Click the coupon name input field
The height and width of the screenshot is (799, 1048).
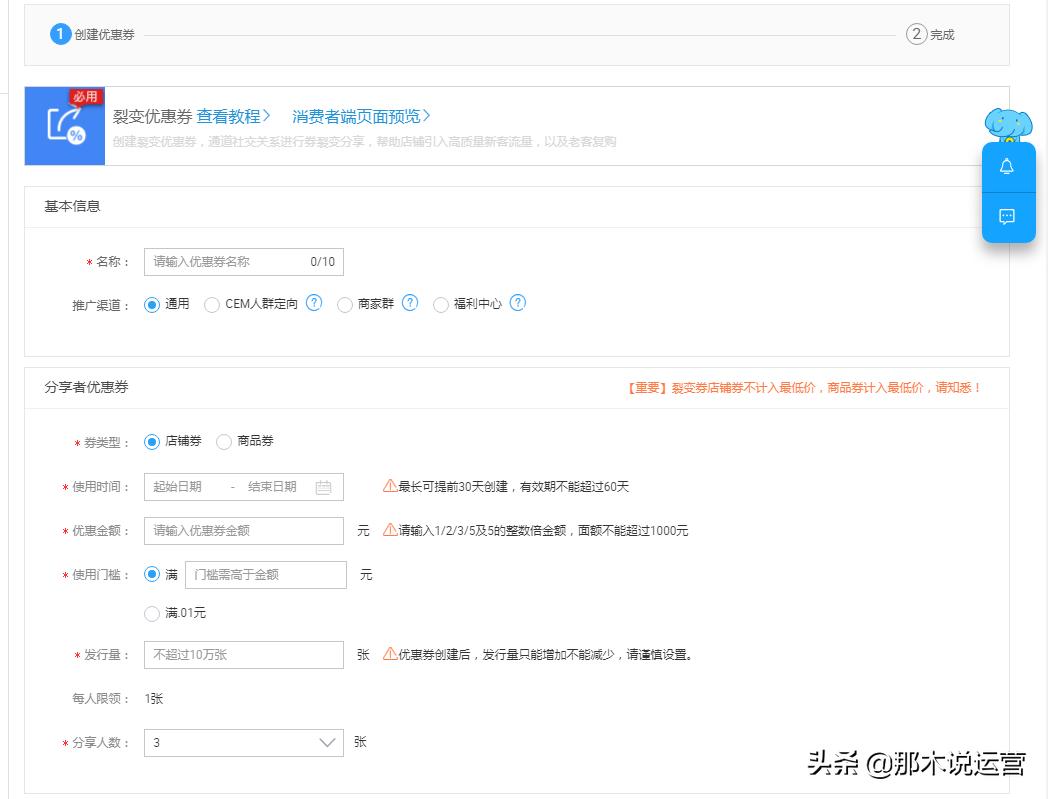coord(243,261)
